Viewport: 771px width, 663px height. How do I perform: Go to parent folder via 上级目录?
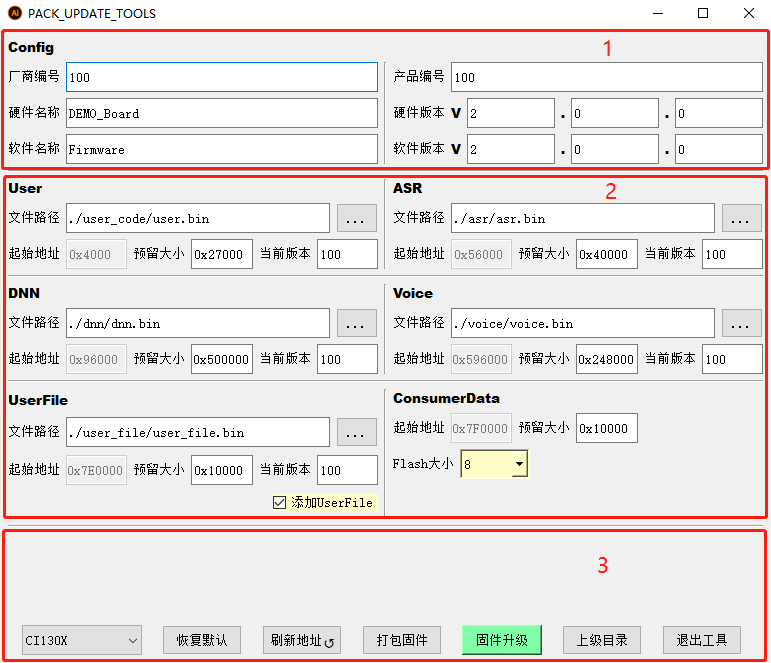(601, 640)
